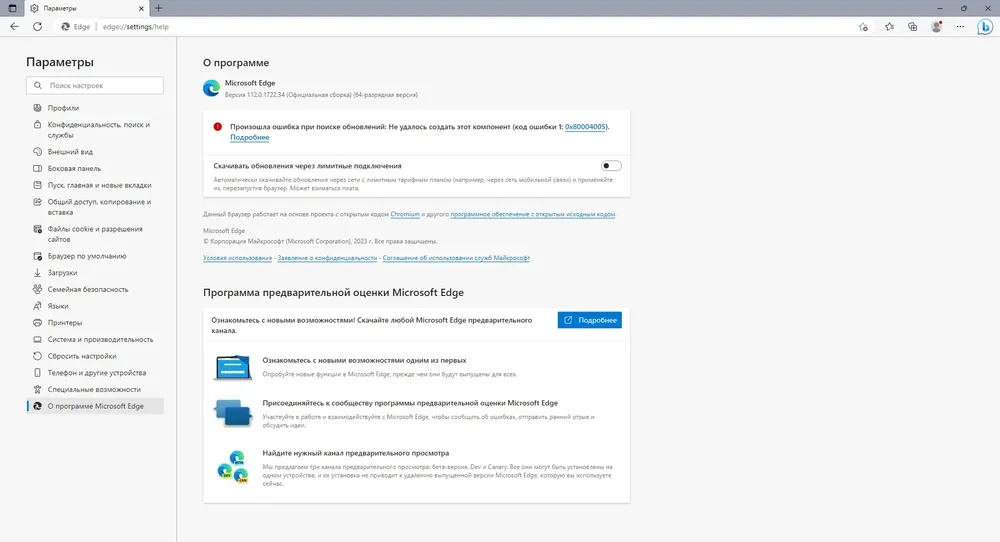Reload the page with refresh icon
The image size is (1000, 542).
[38, 27]
